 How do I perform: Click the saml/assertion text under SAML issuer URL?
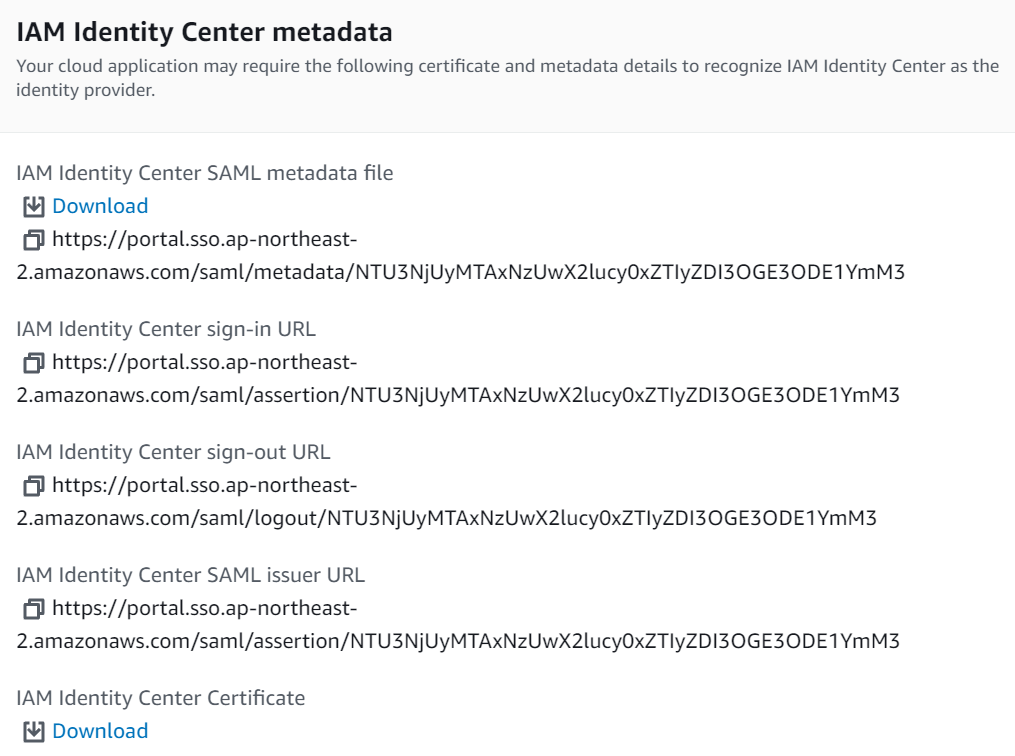458,641
